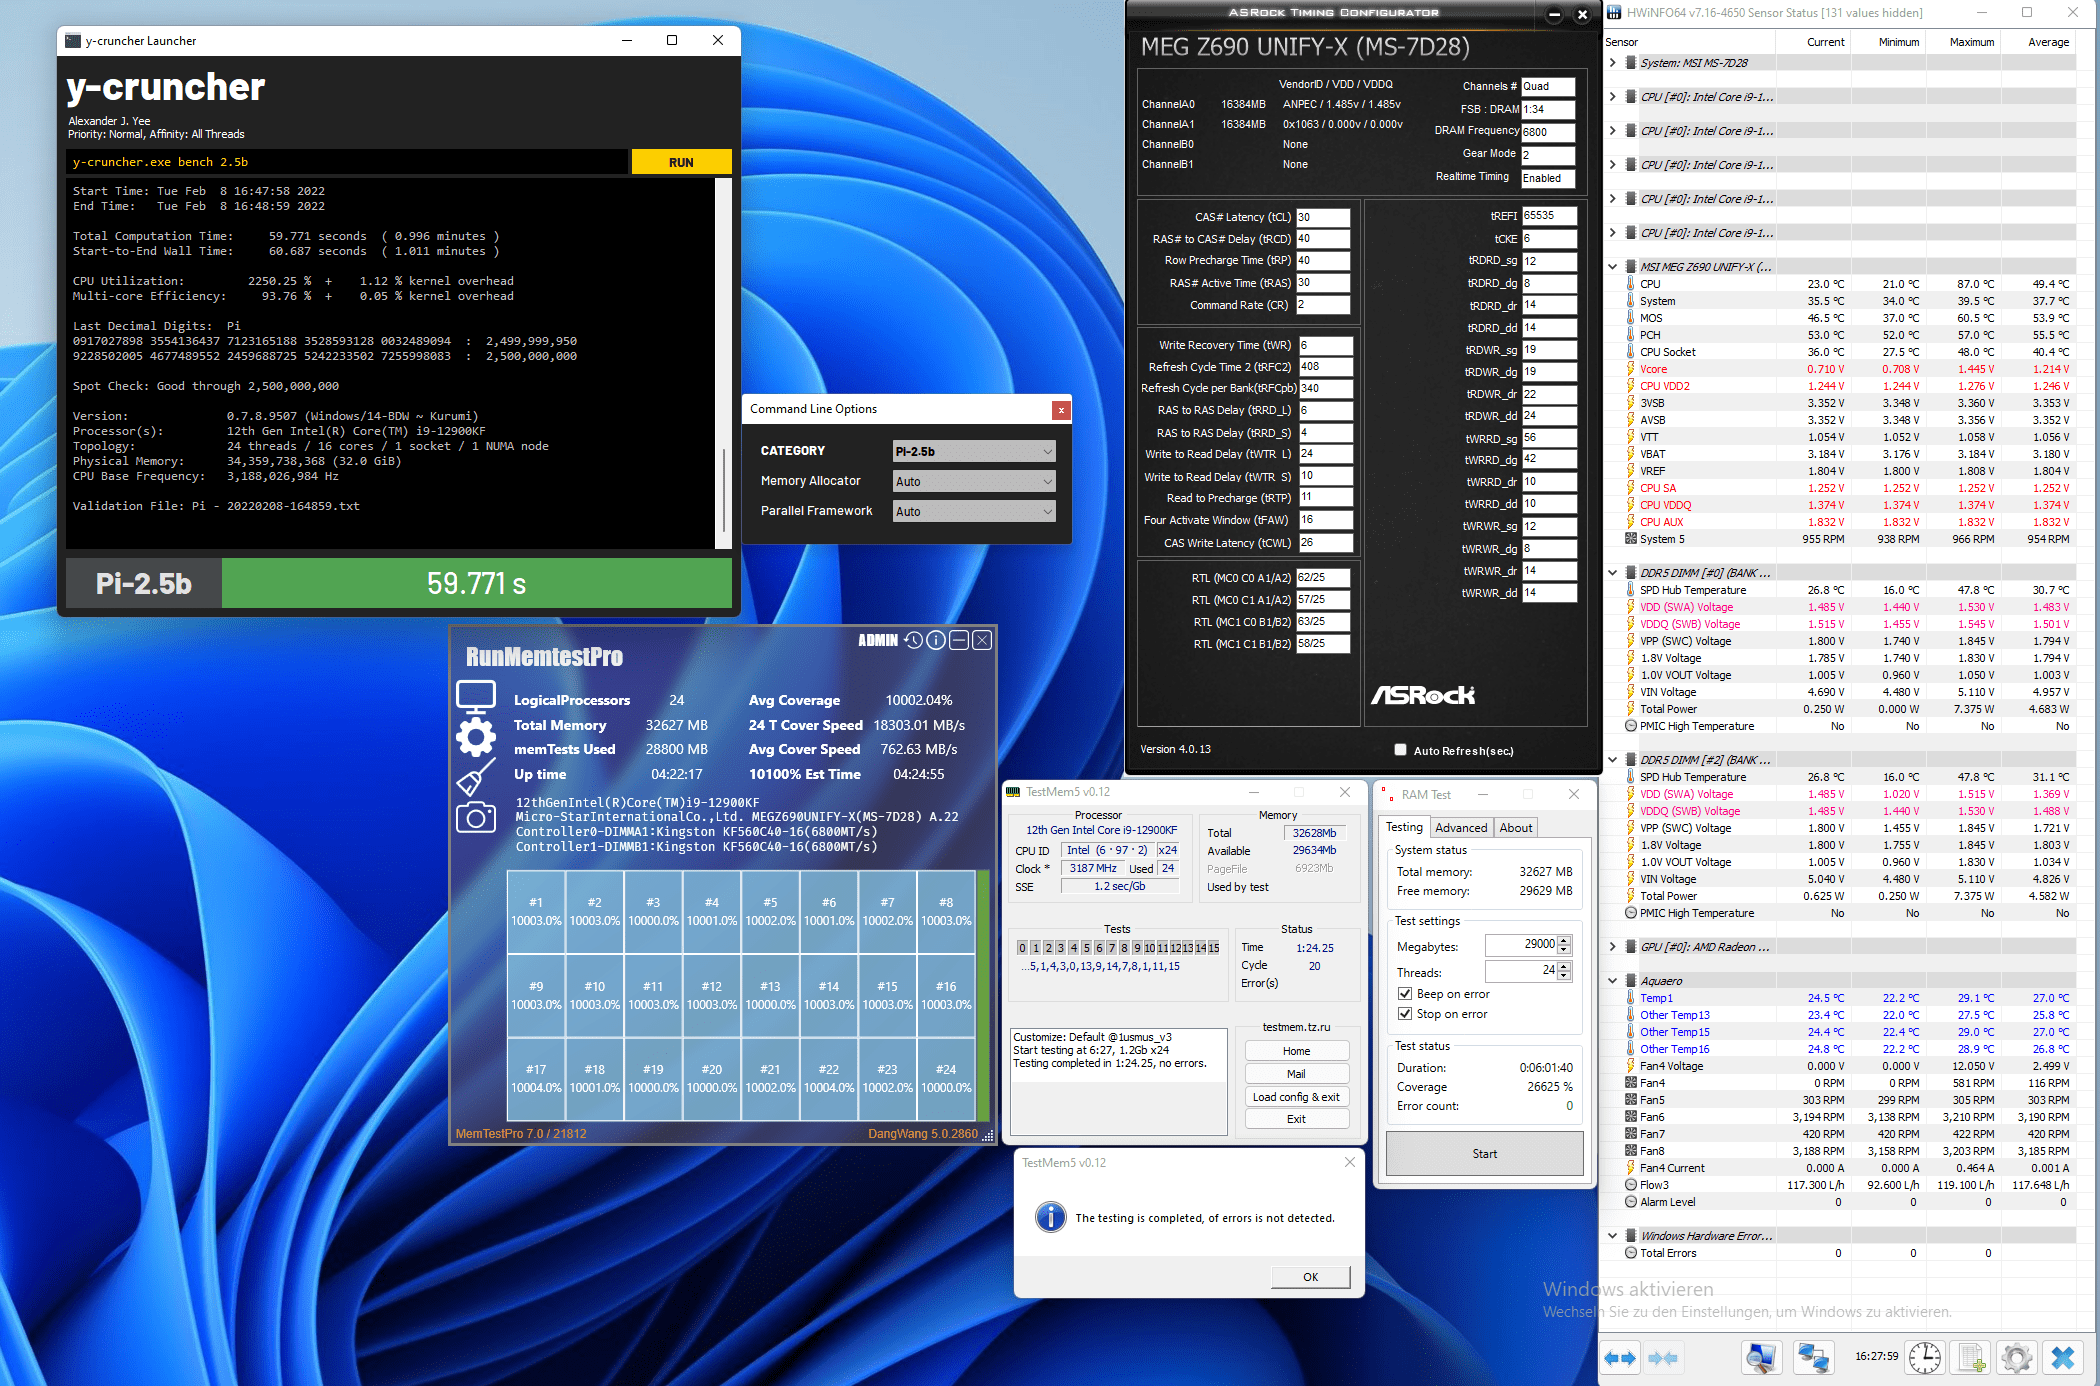Collapse the Aquaero sensor group
Viewport: 2100px width, 1386px height.
[1612, 981]
